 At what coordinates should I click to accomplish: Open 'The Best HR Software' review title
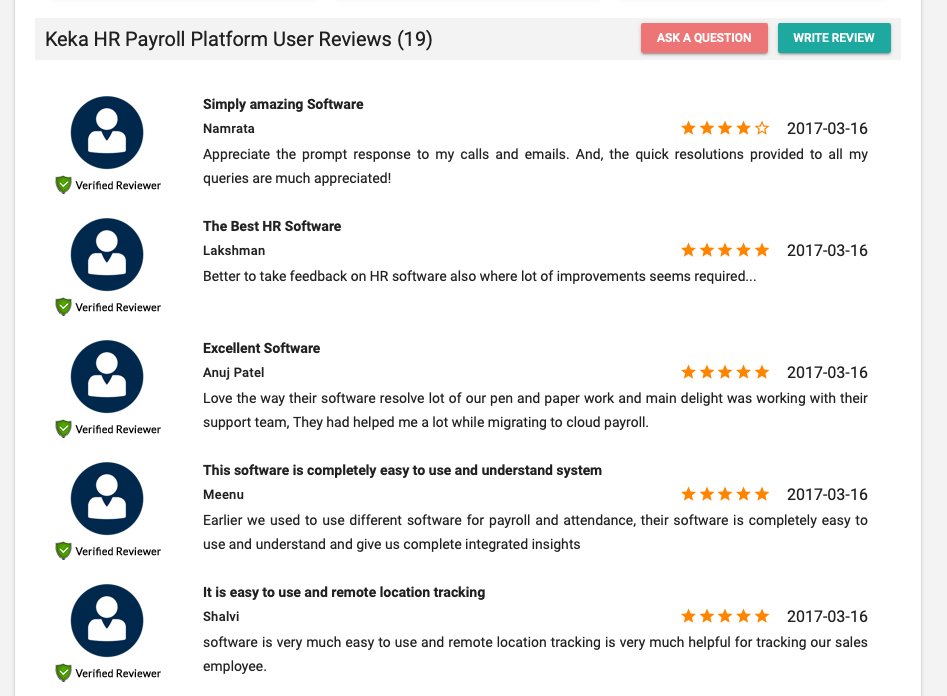click(x=272, y=226)
